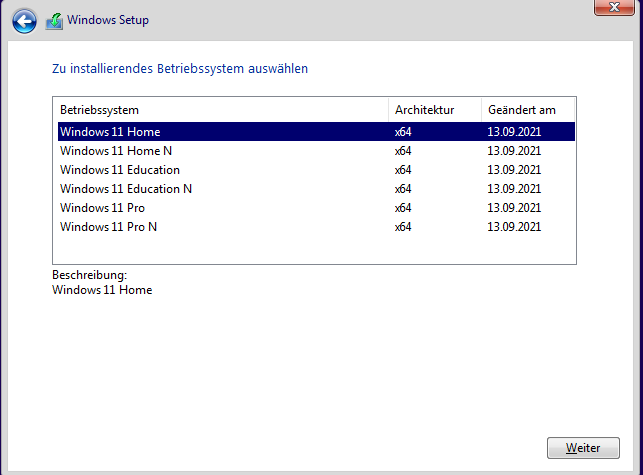Click the x64 cell of Windows 11 Home N
This screenshot has width=643, height=475.
click(403, 151)
